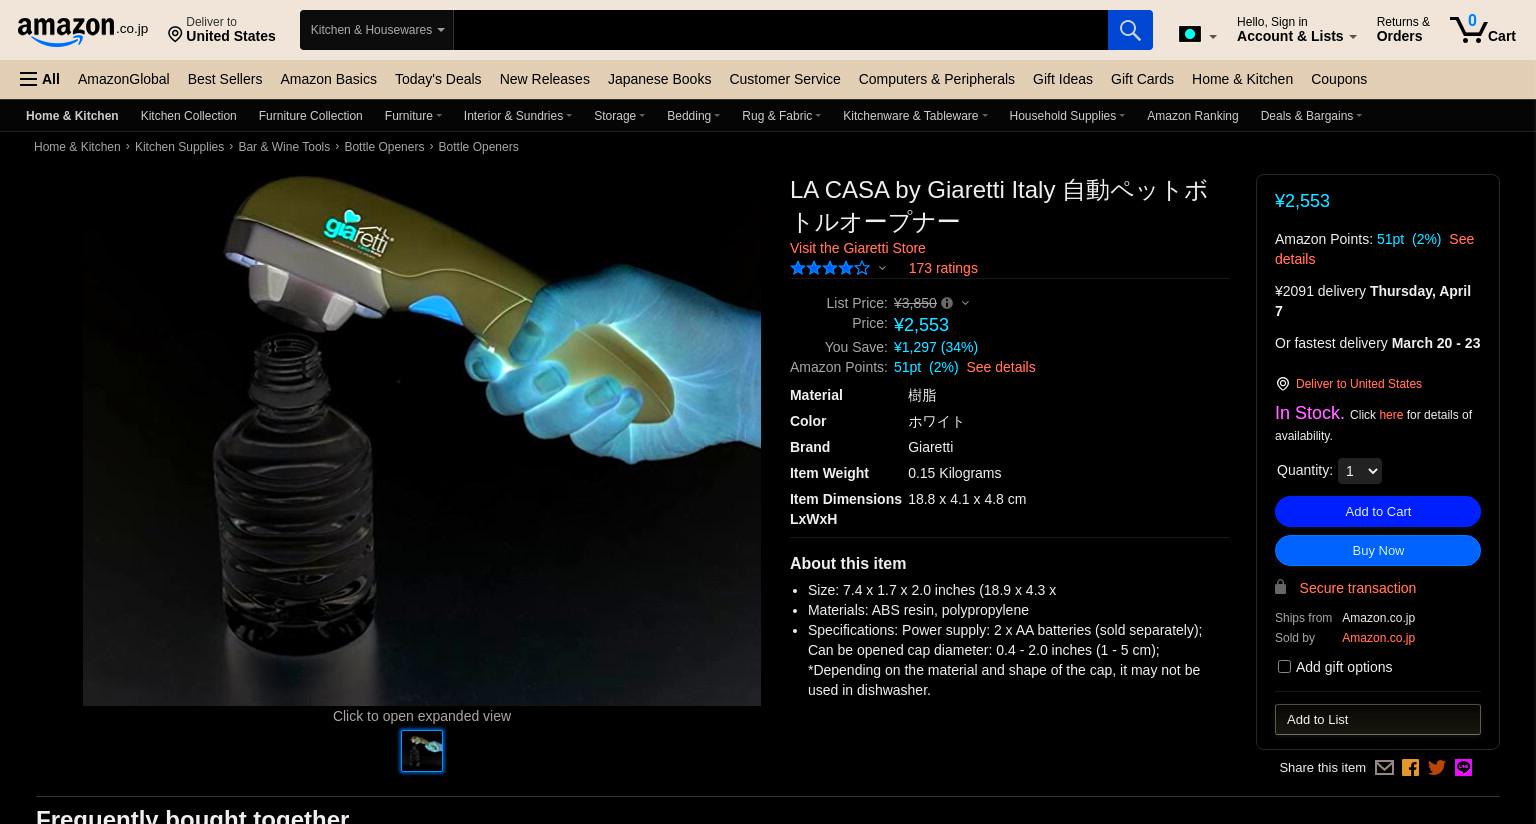The width and height of the screenshot is (1536, 824).
Task: Click Sold by Amazon.co.jp link
Action: tap(1378, 638)
